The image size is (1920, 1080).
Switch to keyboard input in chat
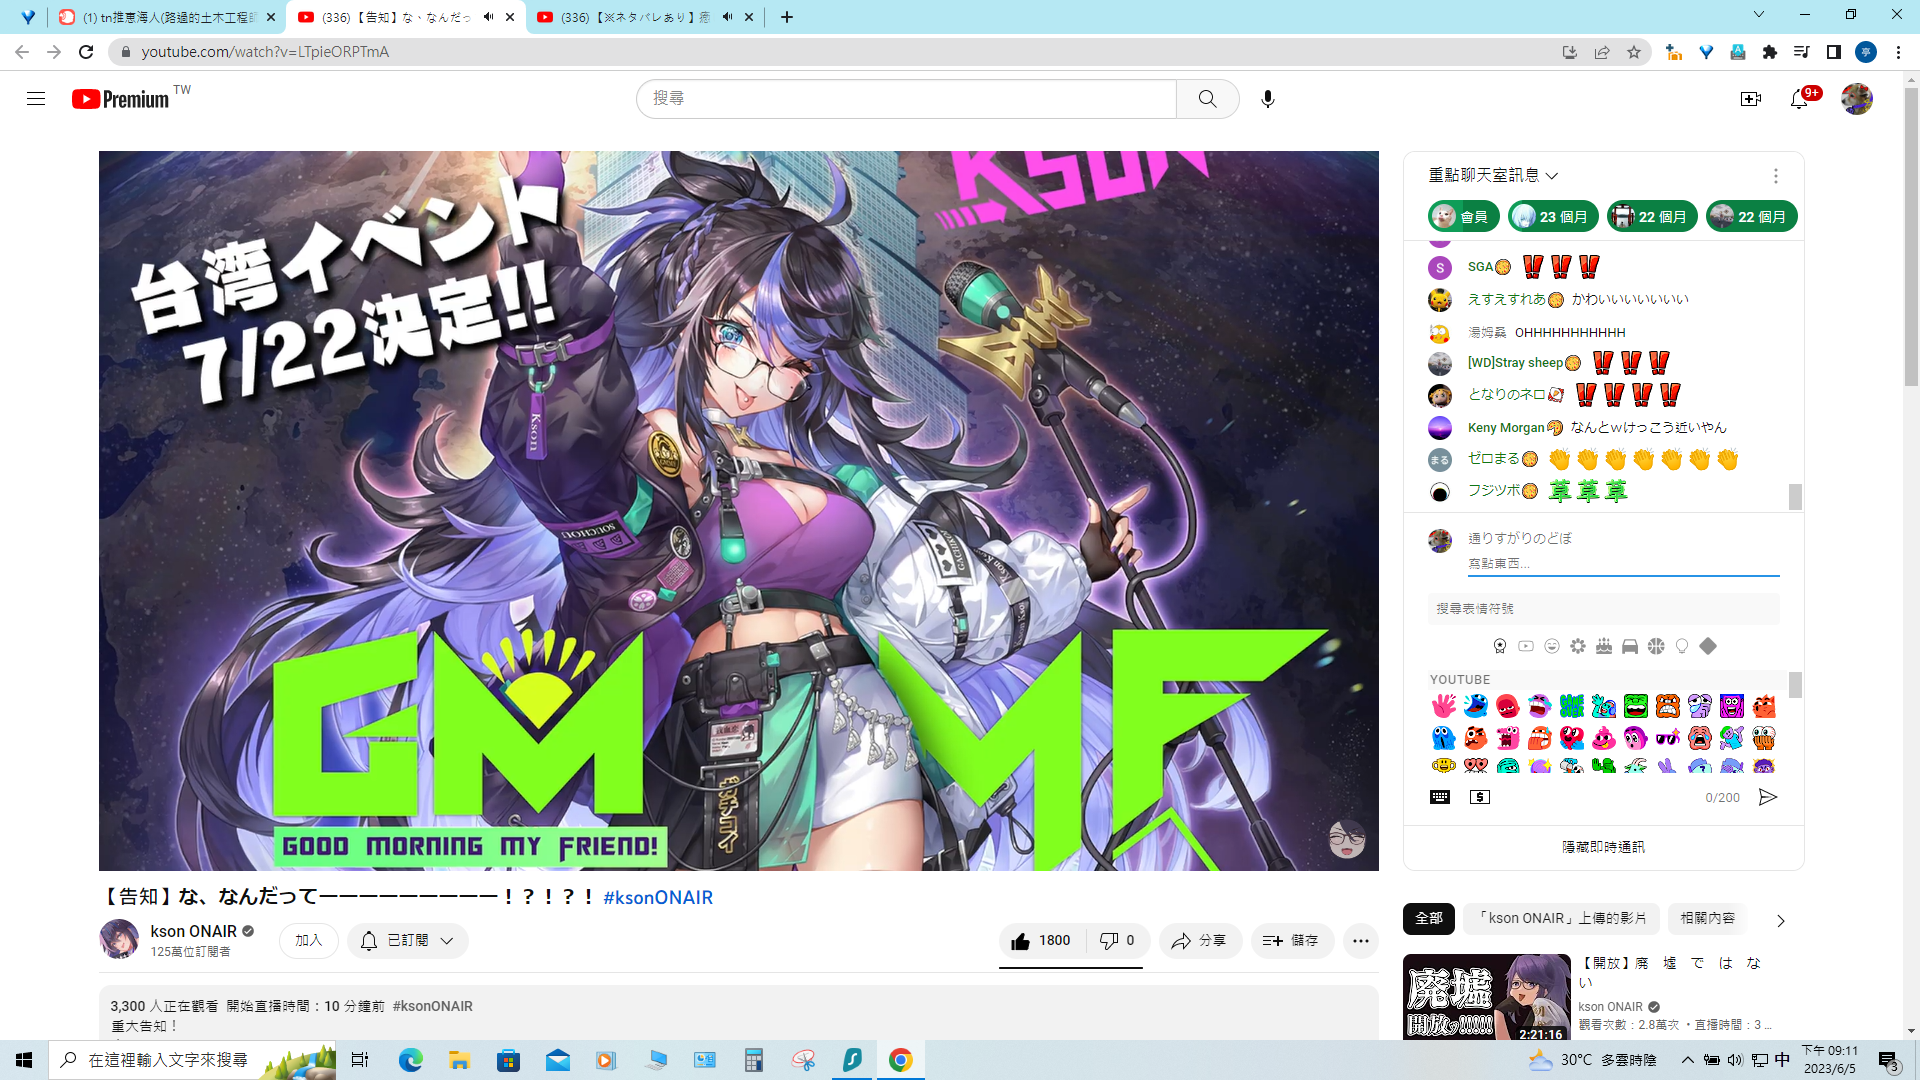tap(1440, 797)
